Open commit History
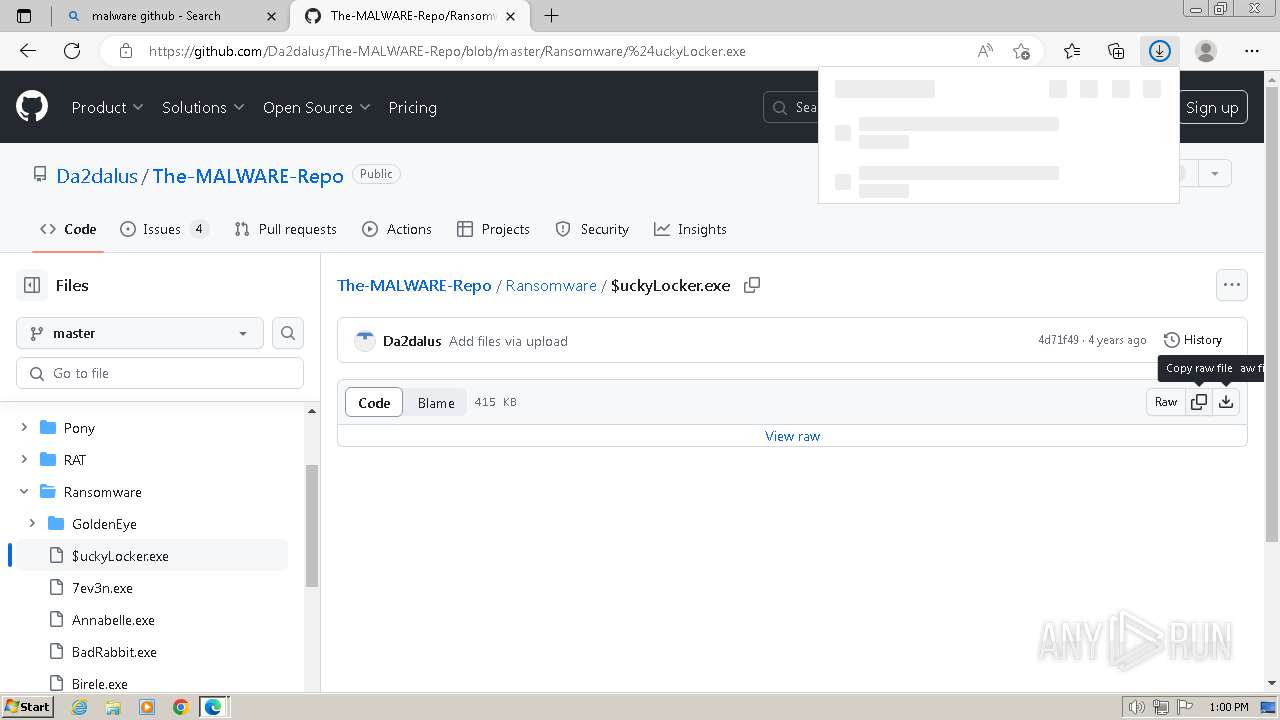 coord(1193,340)
